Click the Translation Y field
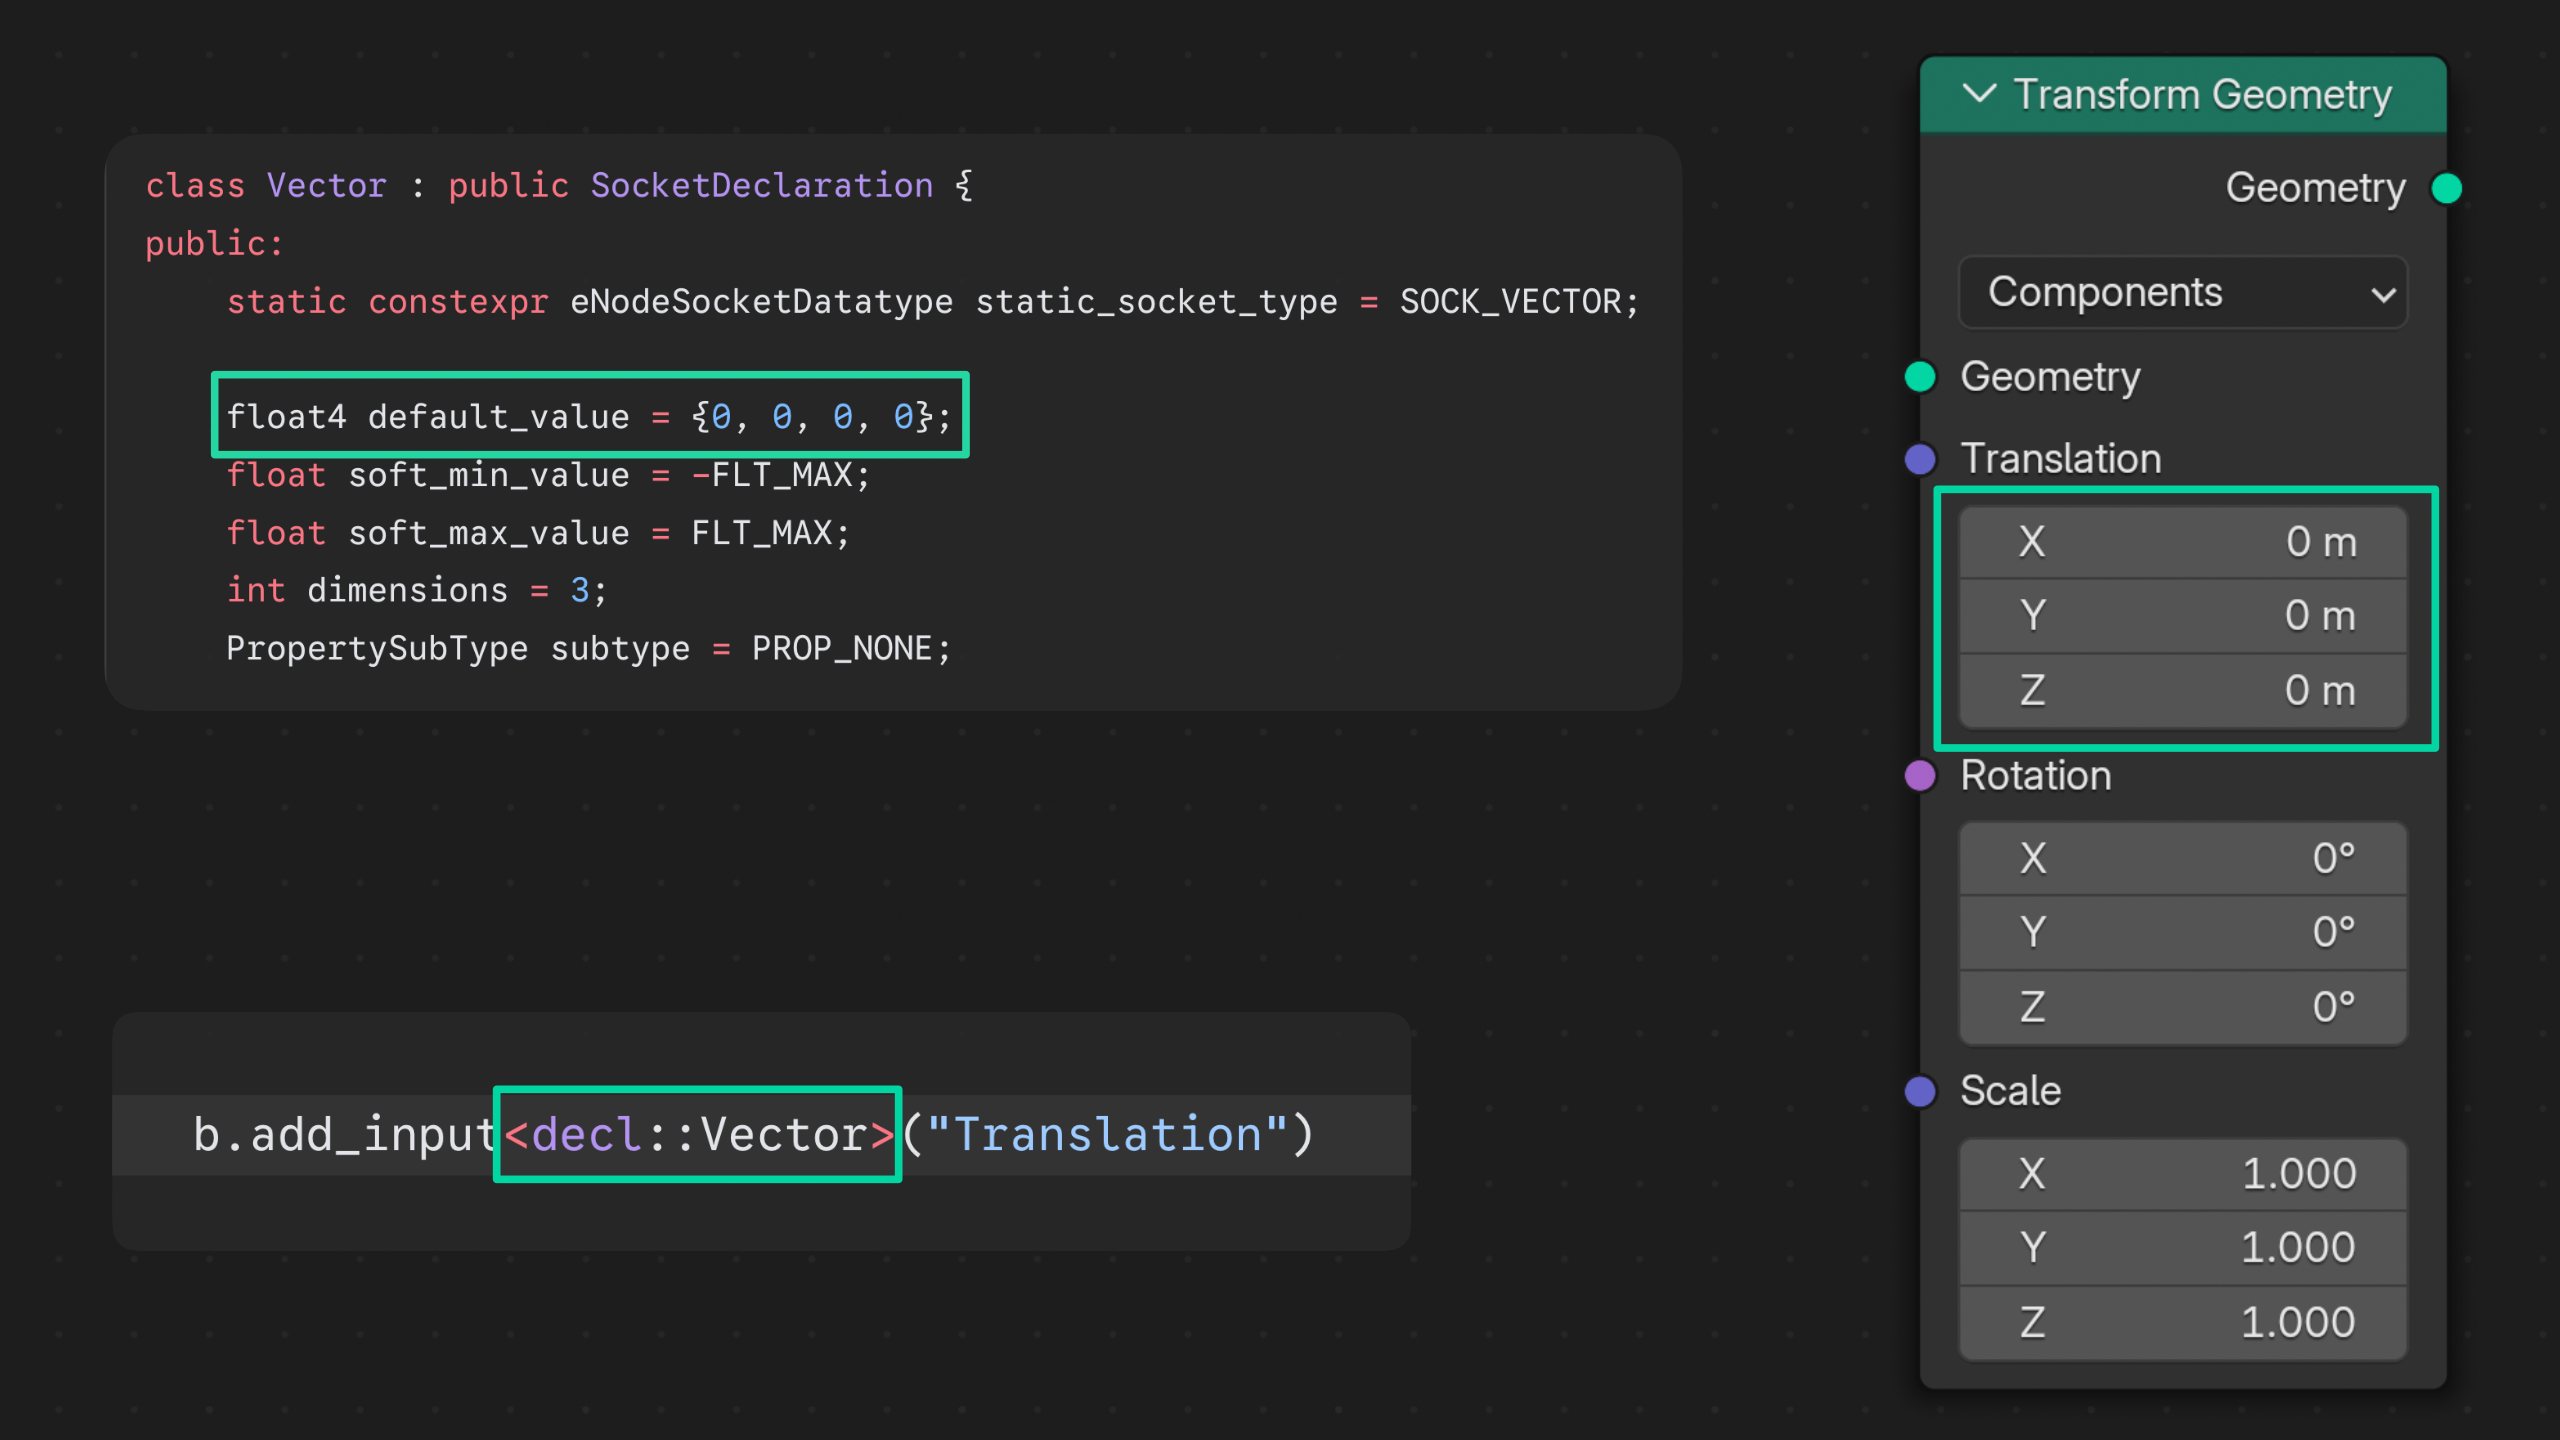2560x1440 pixels. pos(2182,616)
